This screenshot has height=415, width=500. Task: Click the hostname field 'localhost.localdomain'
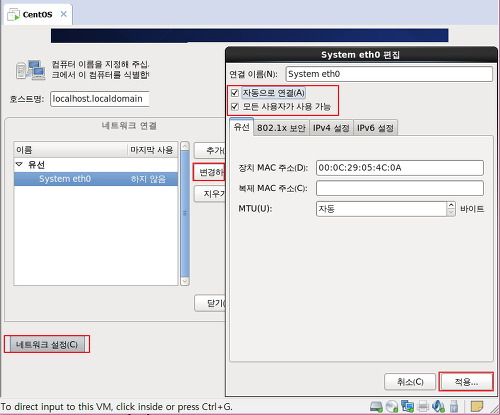[x=100, y=99]
